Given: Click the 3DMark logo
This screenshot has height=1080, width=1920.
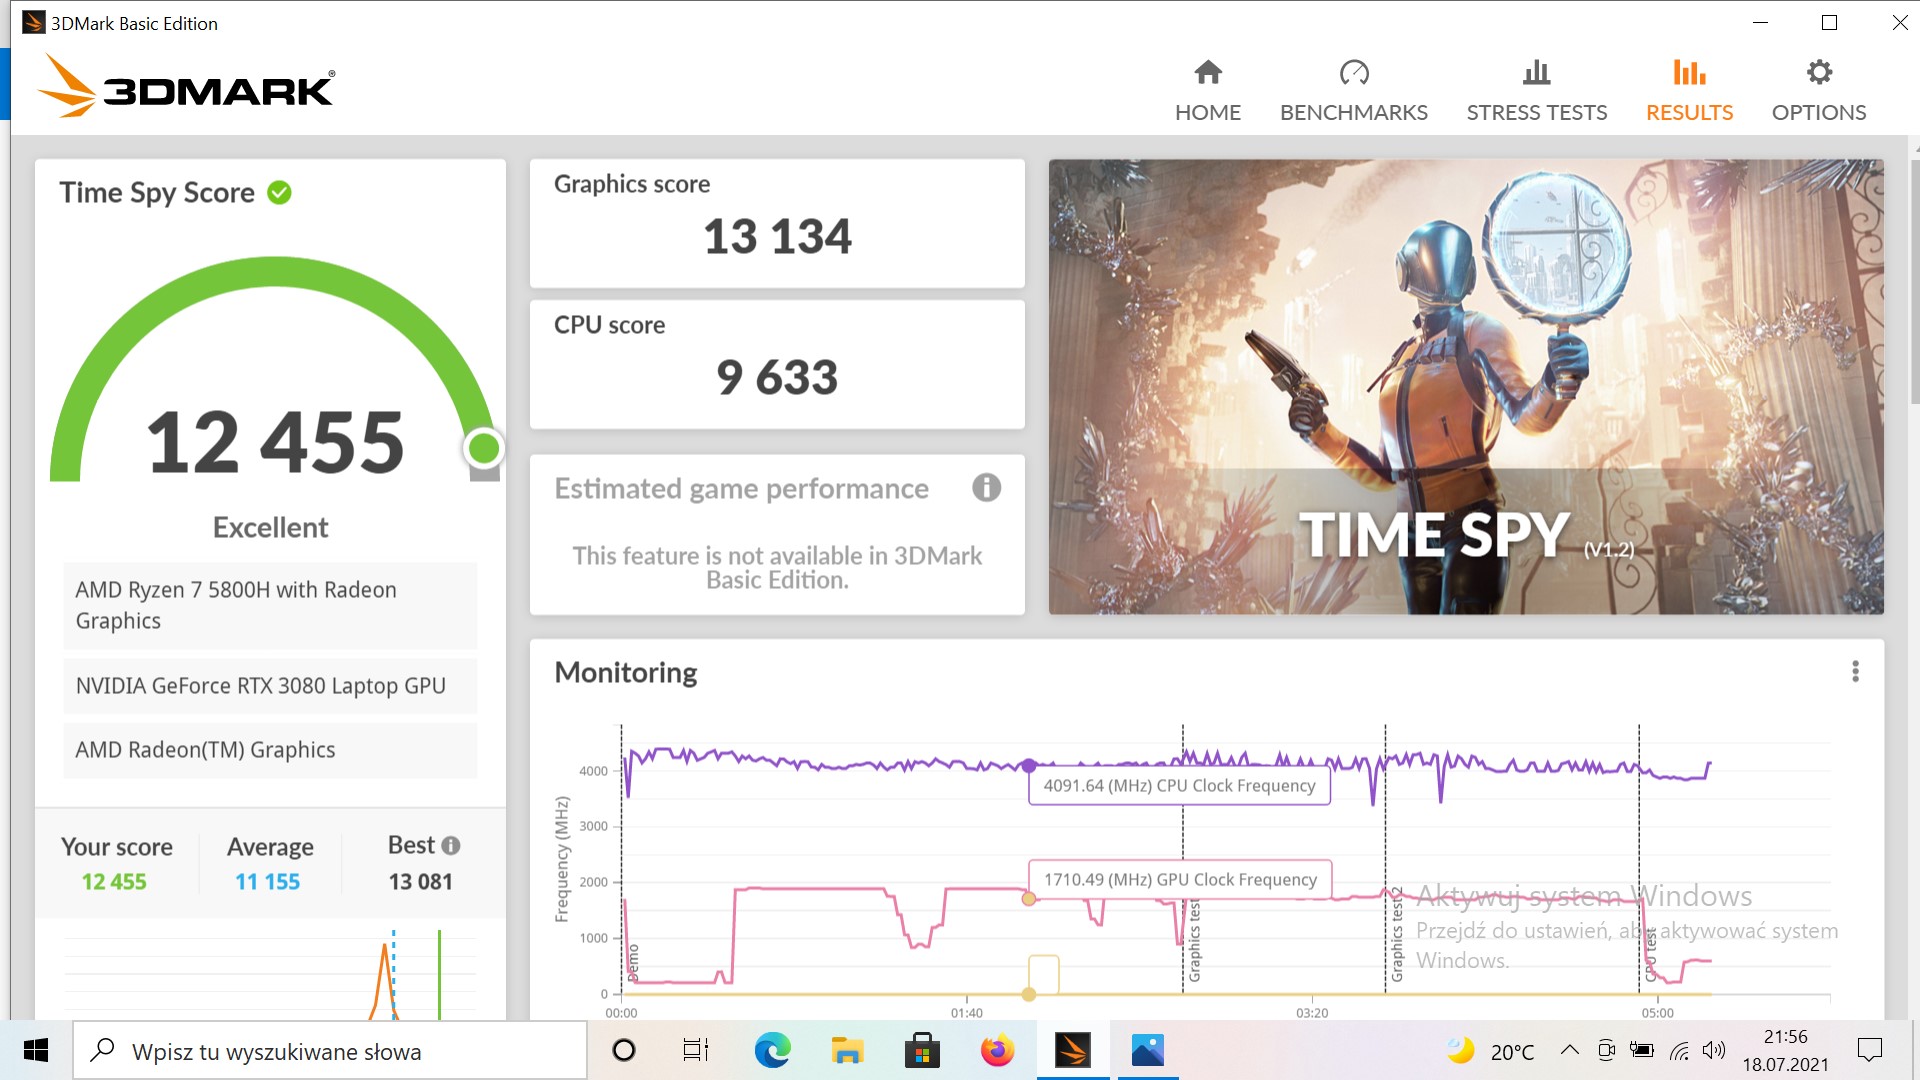Looking at the screenshot, I should click(x=187, y=87).
